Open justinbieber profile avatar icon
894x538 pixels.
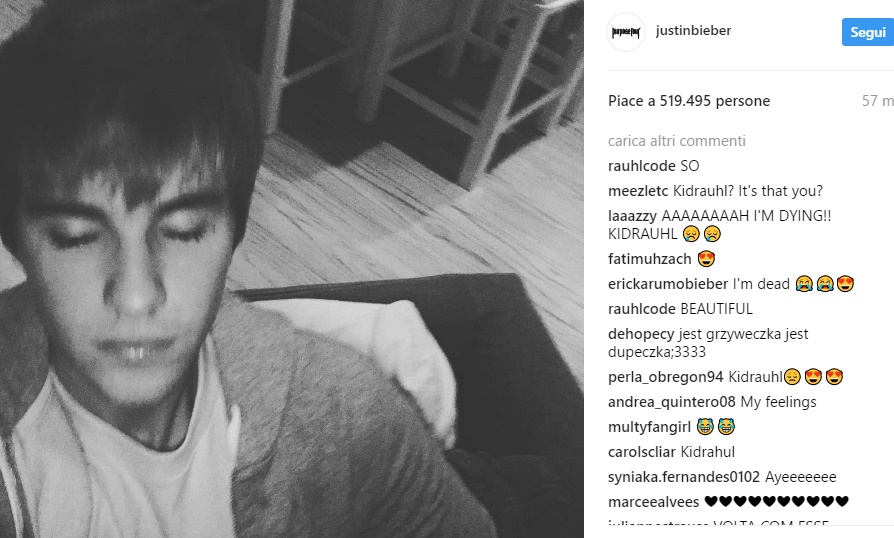tap(625, 32)
